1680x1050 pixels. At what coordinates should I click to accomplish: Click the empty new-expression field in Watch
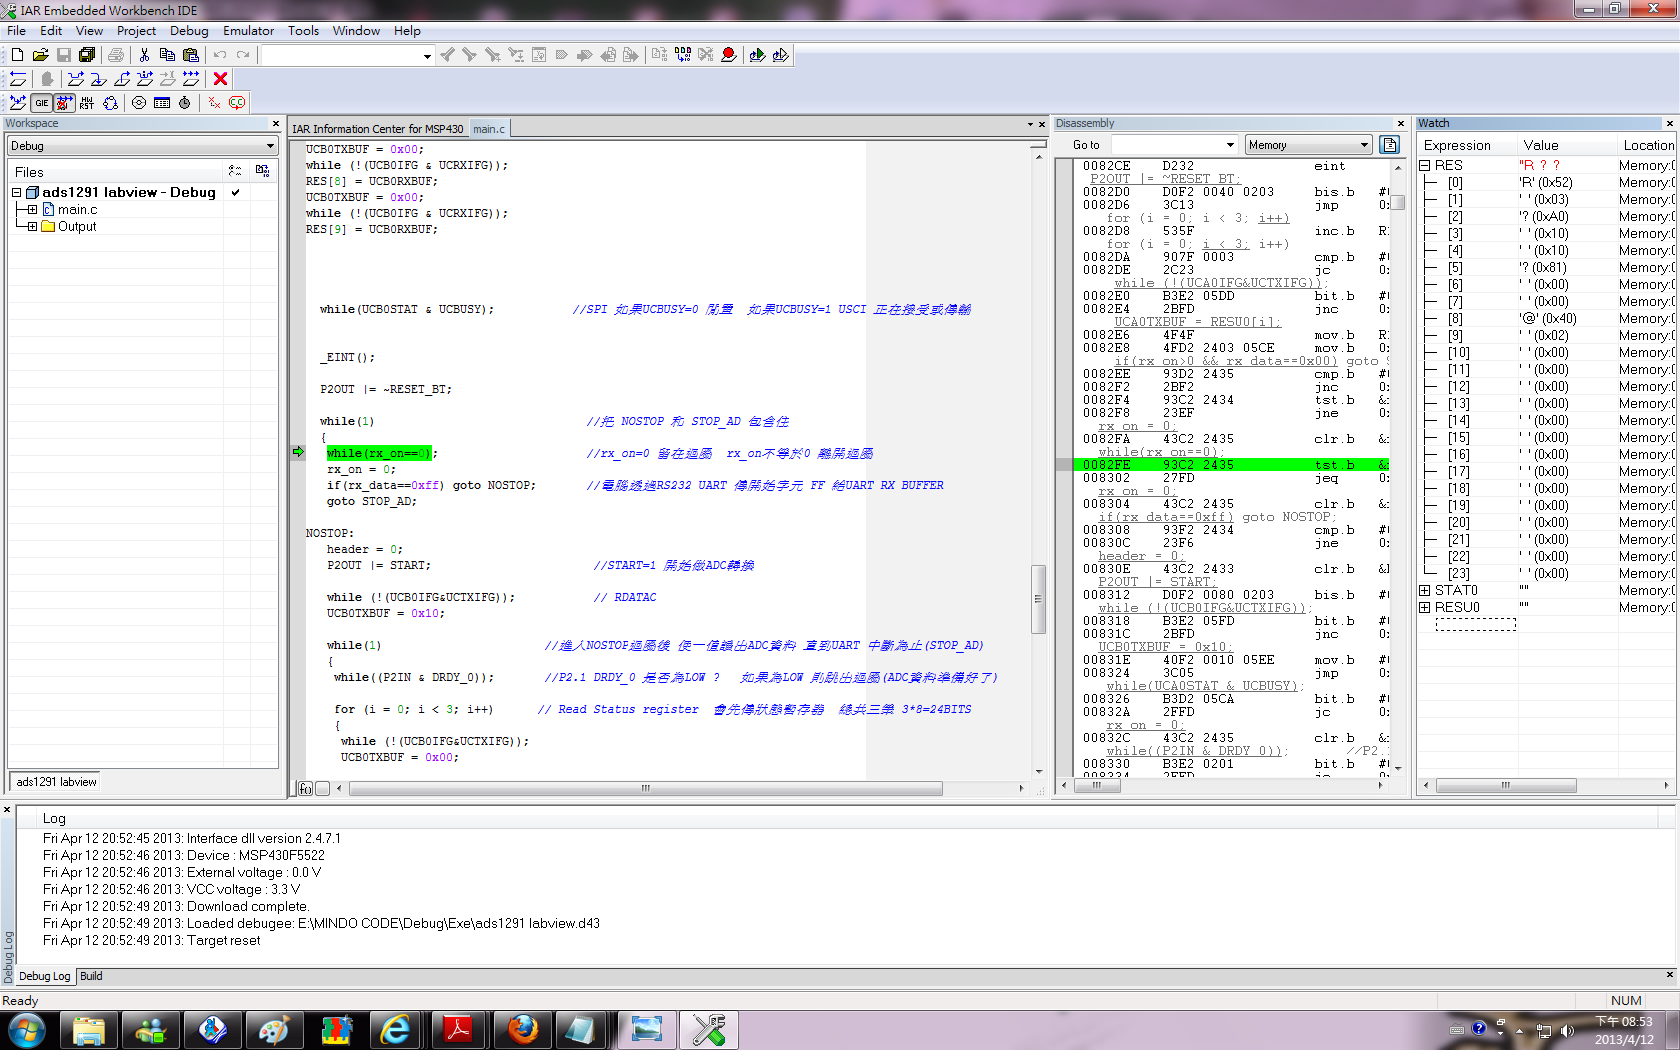(1476, 625)
